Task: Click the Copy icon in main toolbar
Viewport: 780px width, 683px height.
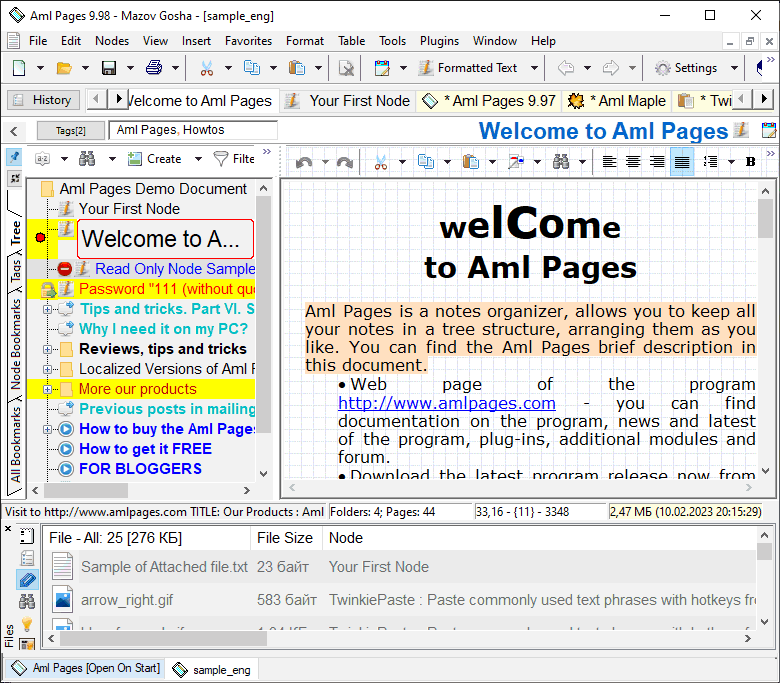Action: coord(252,68)
